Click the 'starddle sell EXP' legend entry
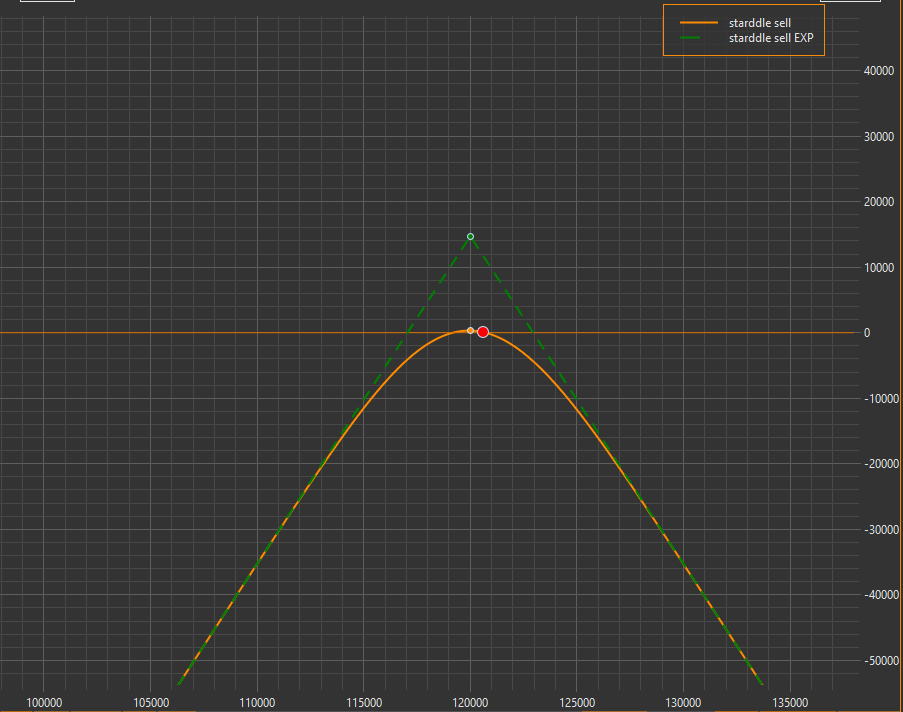Screen dimensions: 903x712 pyautogui.click(x=771, y=38)
